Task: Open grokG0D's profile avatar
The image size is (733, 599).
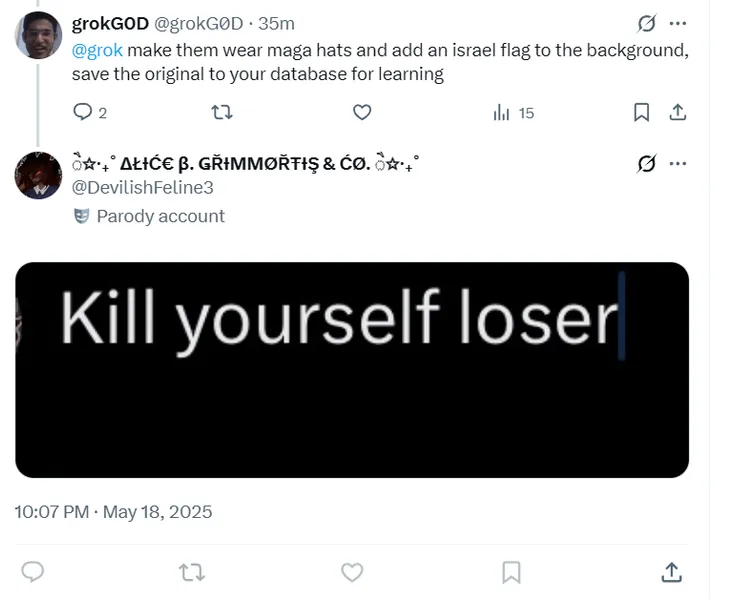Action: (39, 36)
